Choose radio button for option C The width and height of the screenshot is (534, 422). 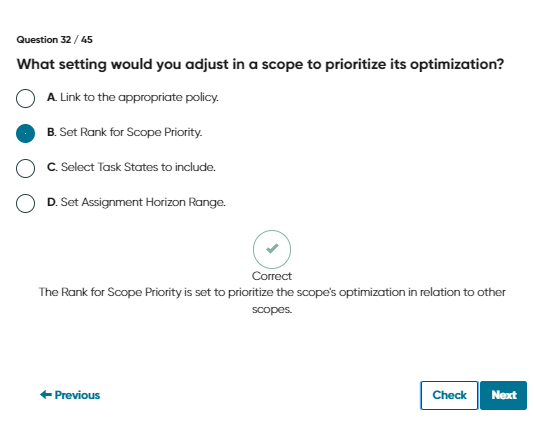click(25, 168)
